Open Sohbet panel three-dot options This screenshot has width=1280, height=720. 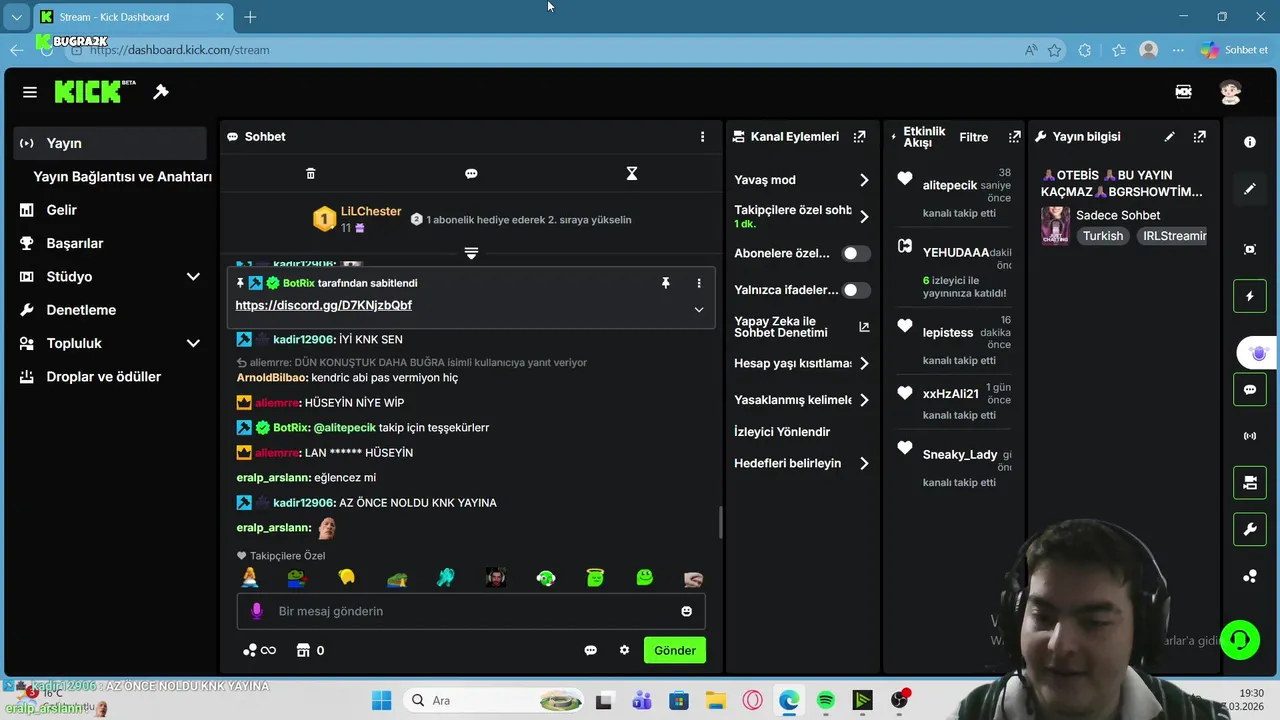[x=702, y=137]
